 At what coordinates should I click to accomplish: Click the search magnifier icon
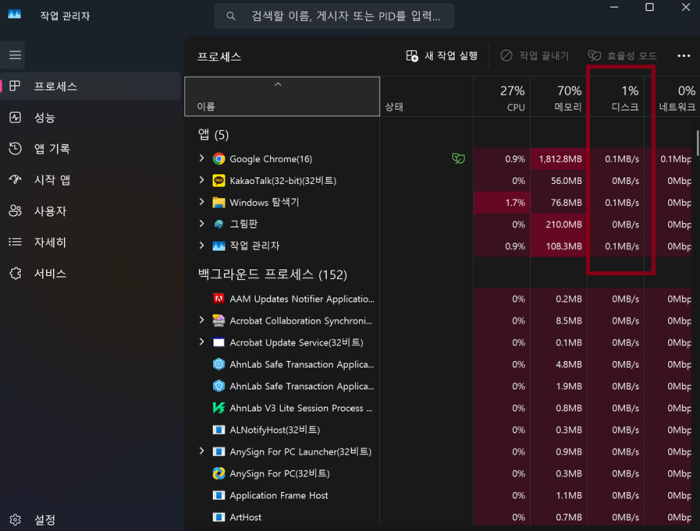click(x=230, y=17)
